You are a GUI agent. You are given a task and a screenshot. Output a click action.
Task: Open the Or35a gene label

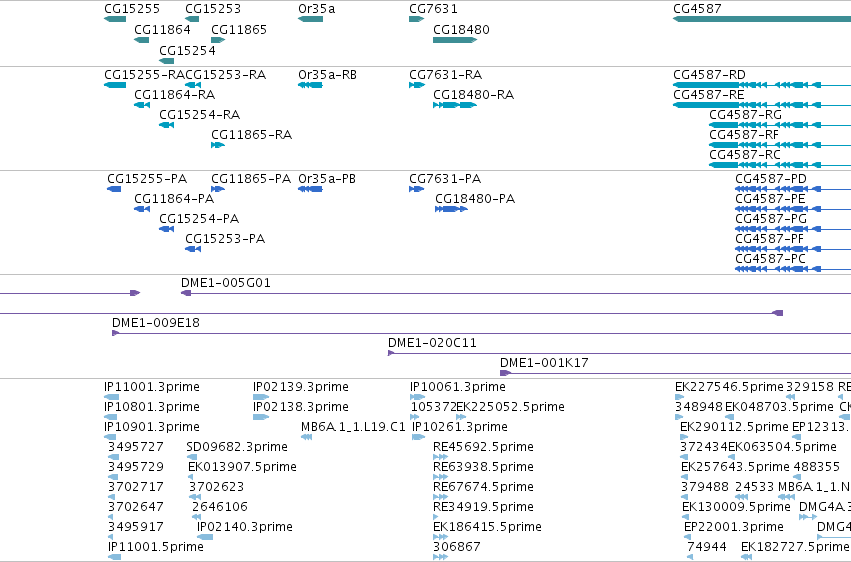[x=316, y=9]
